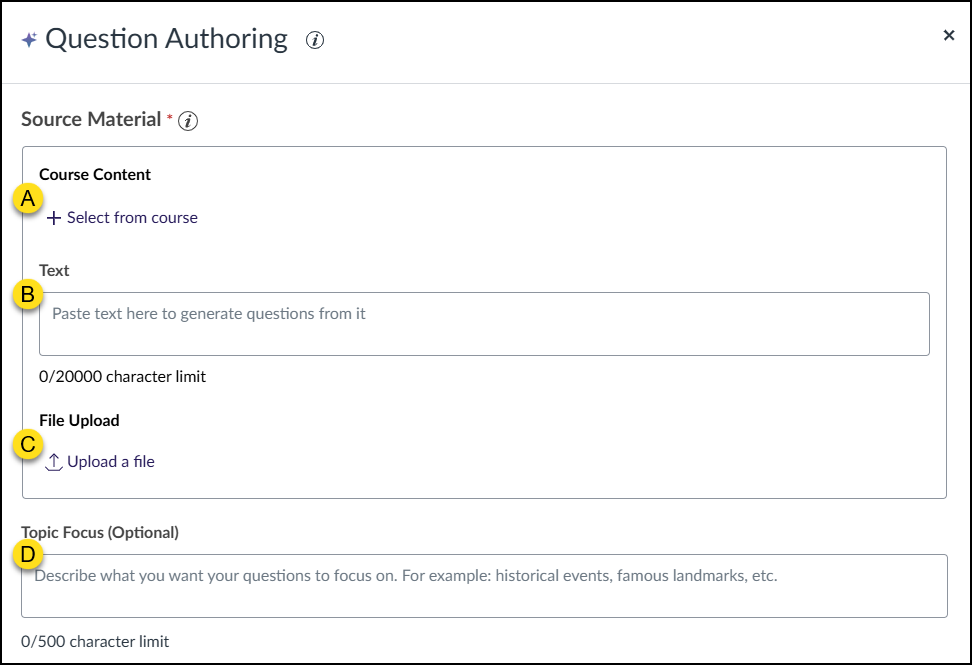Click the plus icon before Select from course
The height and width of the screenshot is (665, 972).
tap(54, 217)
